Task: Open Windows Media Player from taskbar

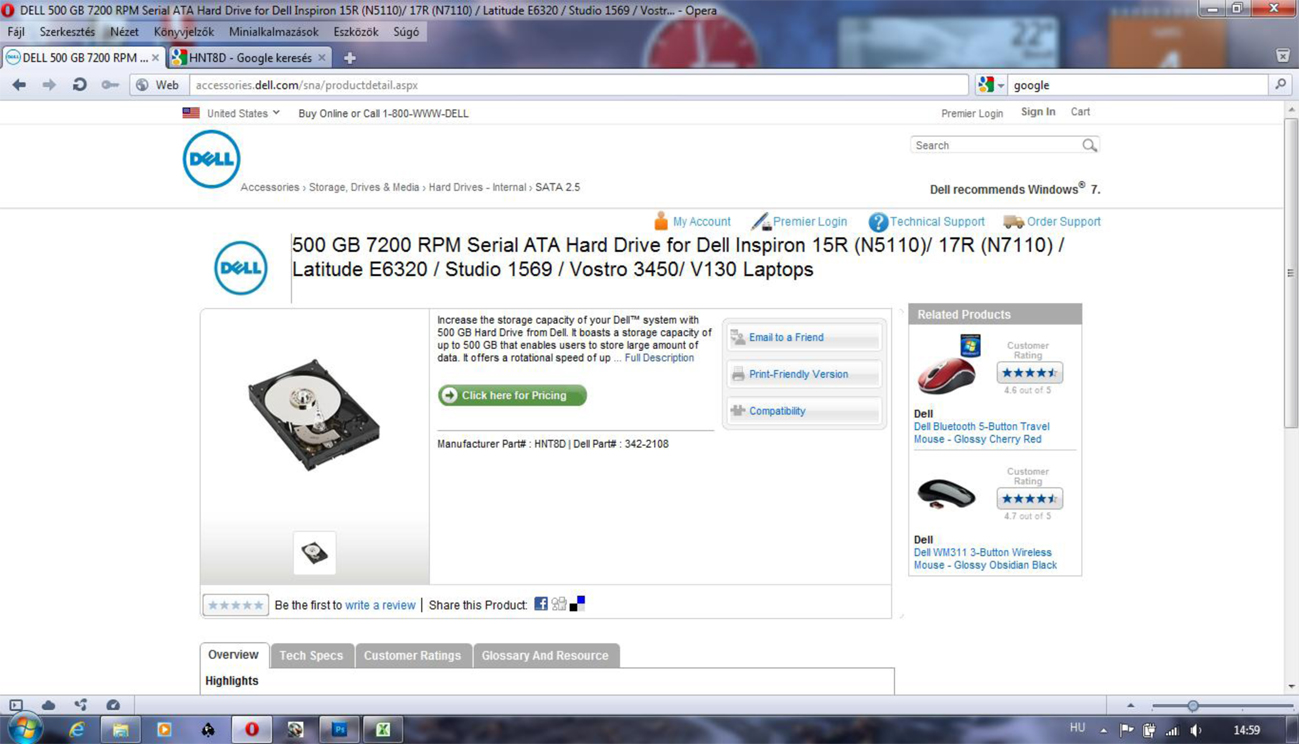Action: [164, 730]
